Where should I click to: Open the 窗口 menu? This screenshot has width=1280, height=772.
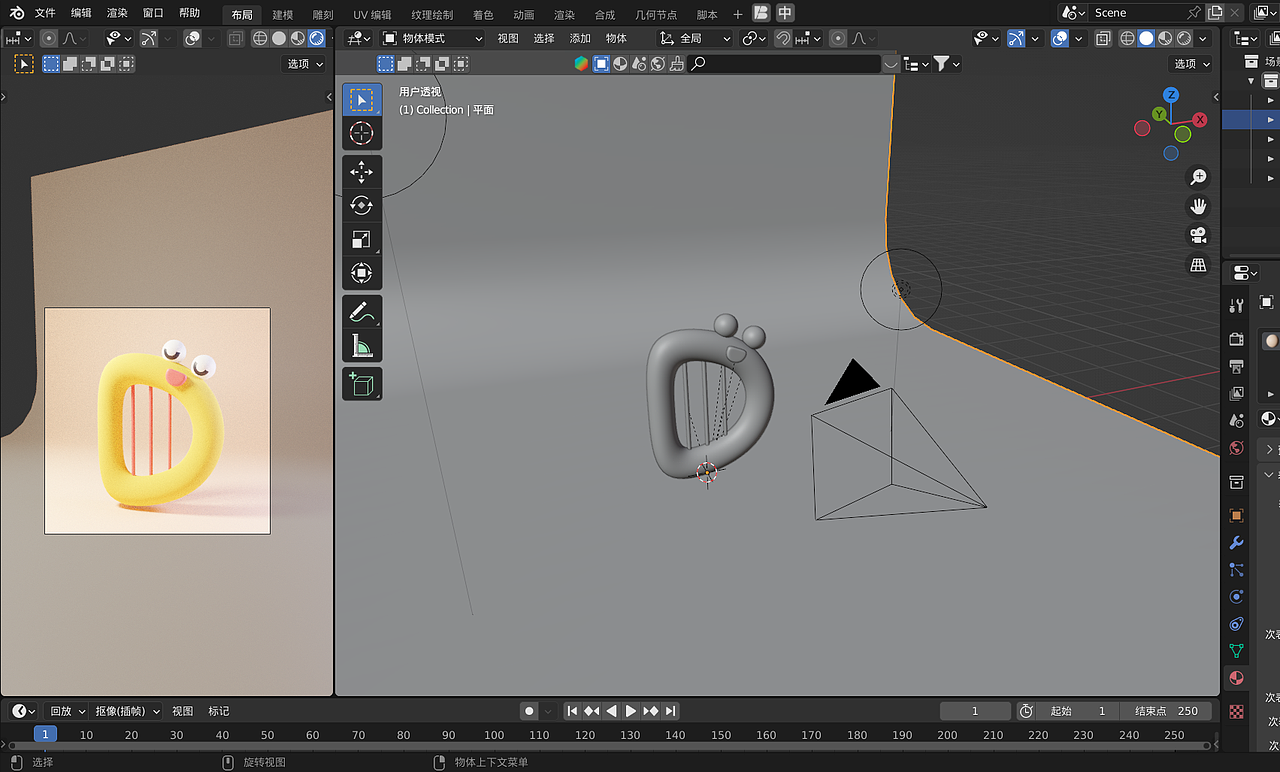153,13
